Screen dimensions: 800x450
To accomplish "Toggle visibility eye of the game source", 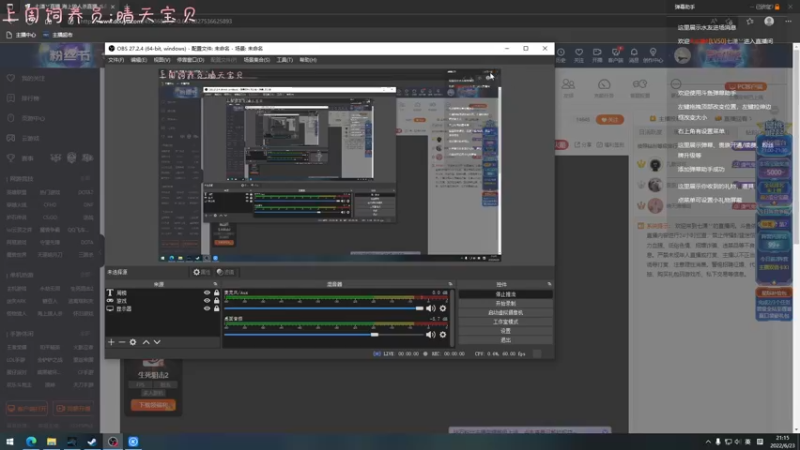I will coord(207,301).
